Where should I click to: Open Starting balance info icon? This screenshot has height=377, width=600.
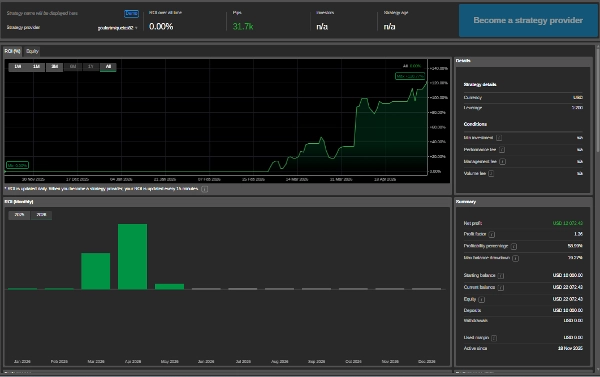(x=501, y=276)
